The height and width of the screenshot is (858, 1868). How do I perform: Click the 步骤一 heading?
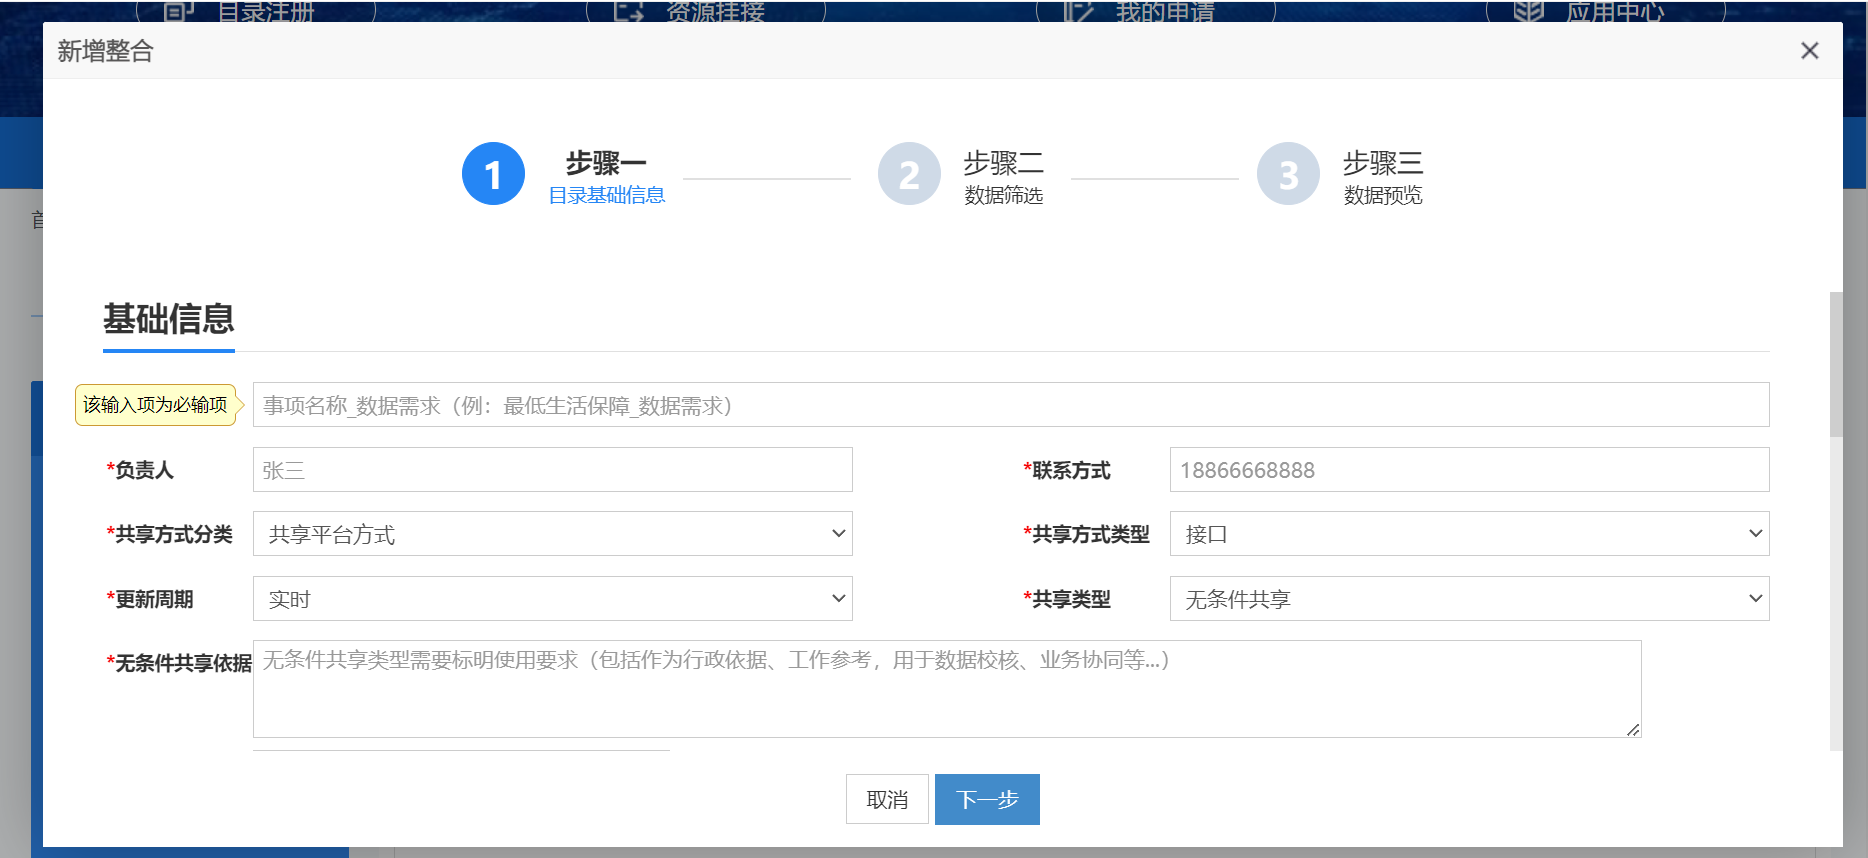click(x=606, y=162)
